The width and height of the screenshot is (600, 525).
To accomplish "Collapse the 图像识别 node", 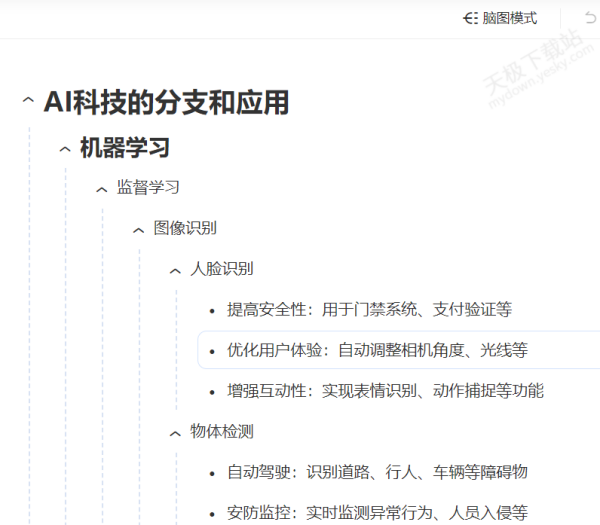I will coord(139,230).
